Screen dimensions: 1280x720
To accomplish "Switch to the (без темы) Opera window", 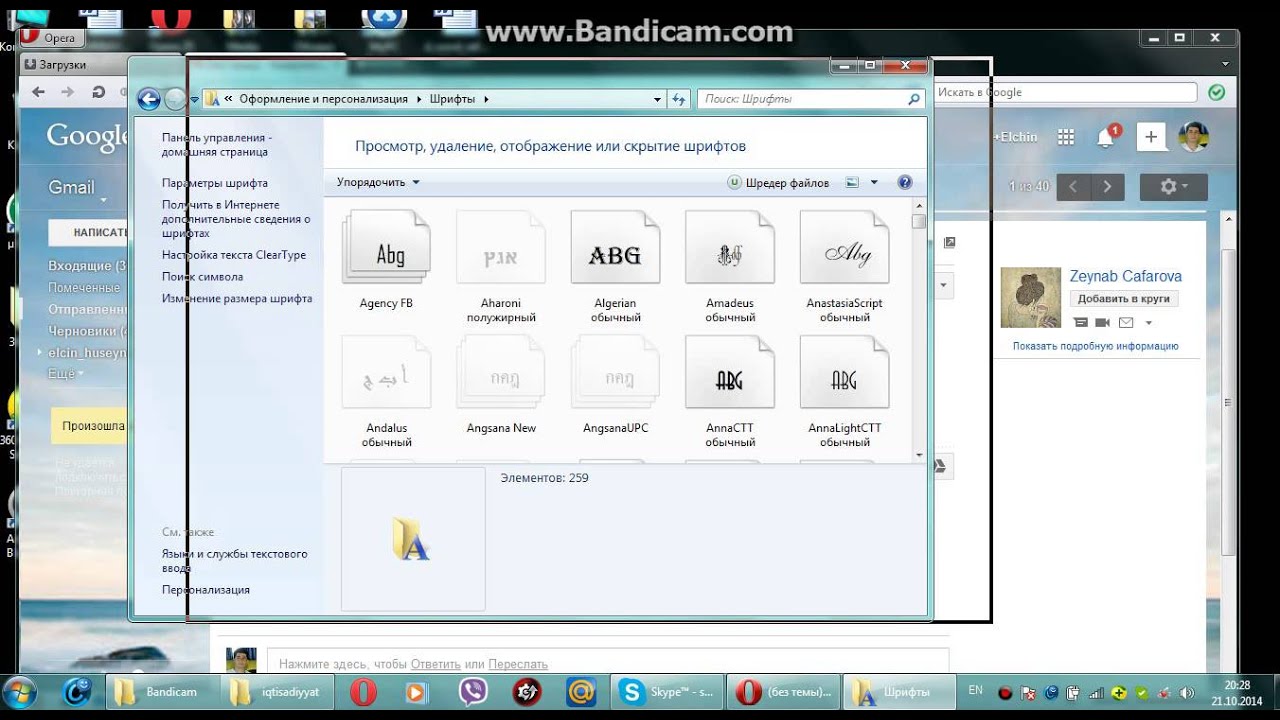I will click(x=784, y=692).
